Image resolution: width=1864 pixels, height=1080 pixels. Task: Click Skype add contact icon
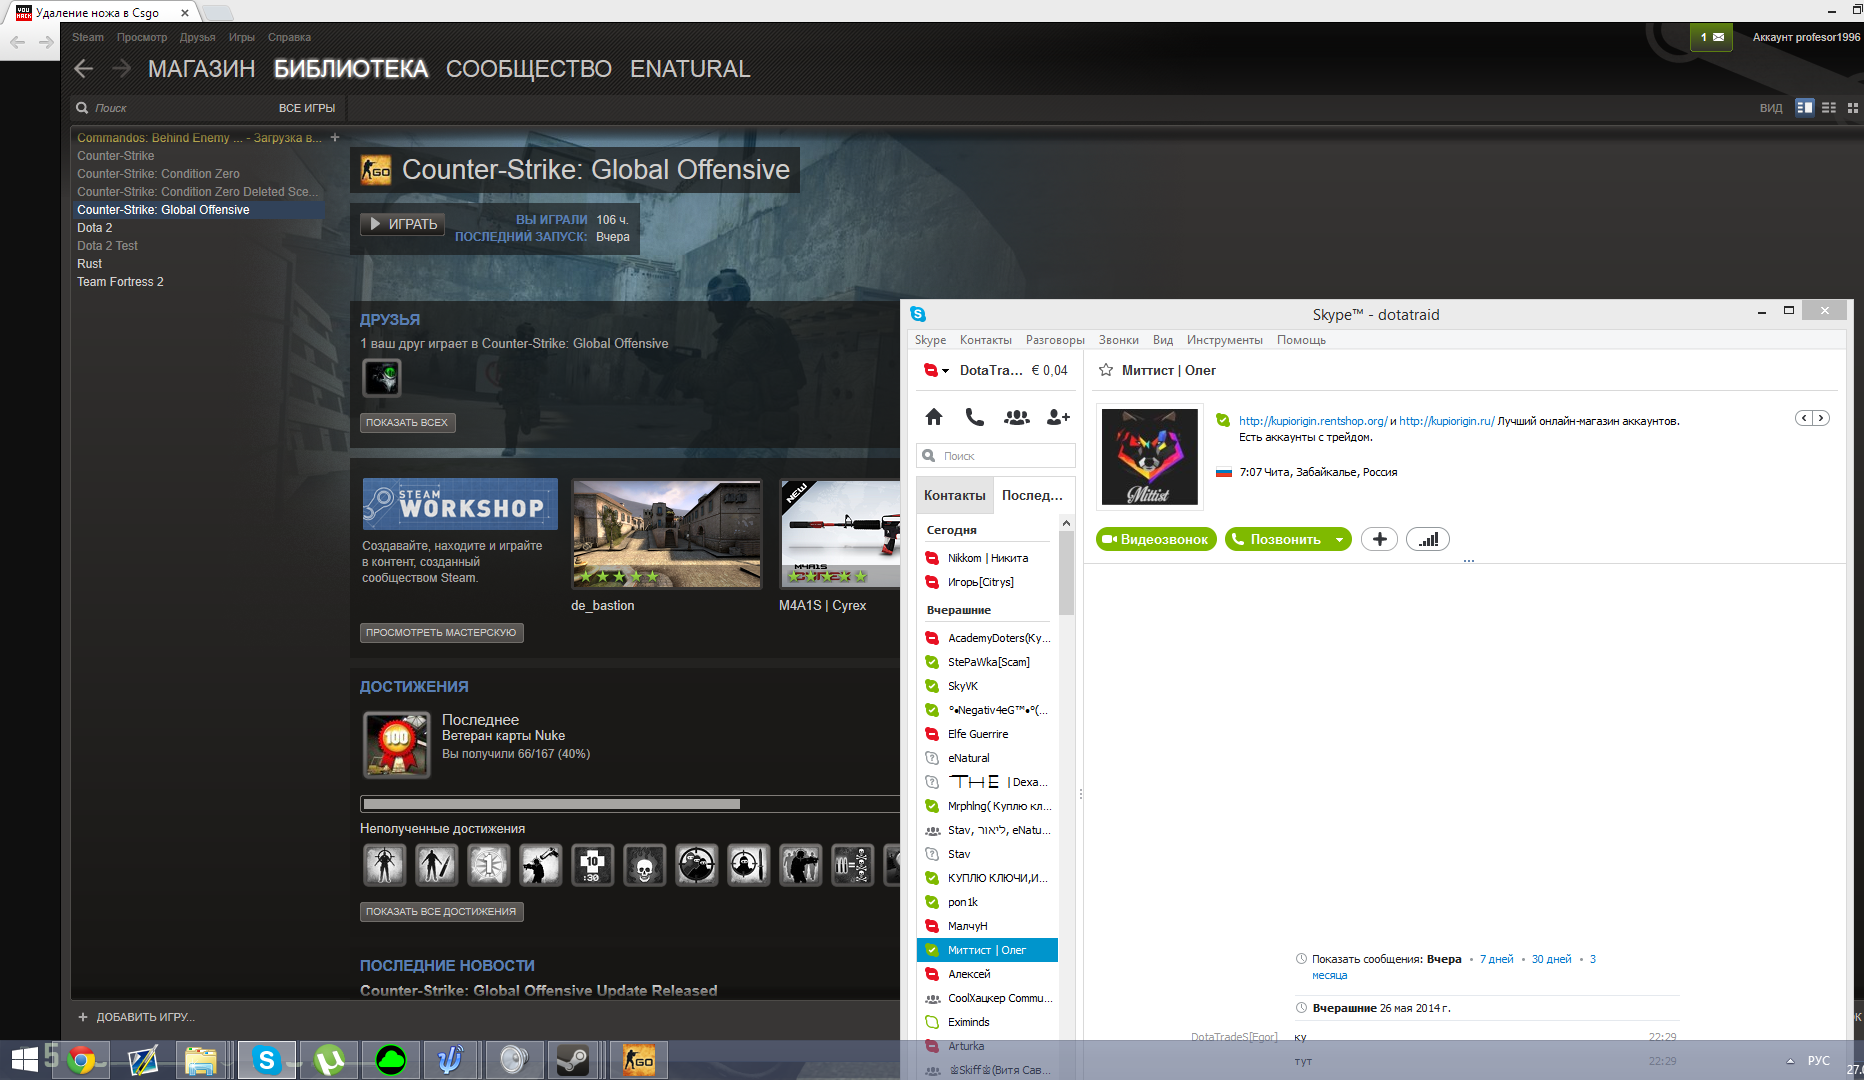coord(1058,417)
